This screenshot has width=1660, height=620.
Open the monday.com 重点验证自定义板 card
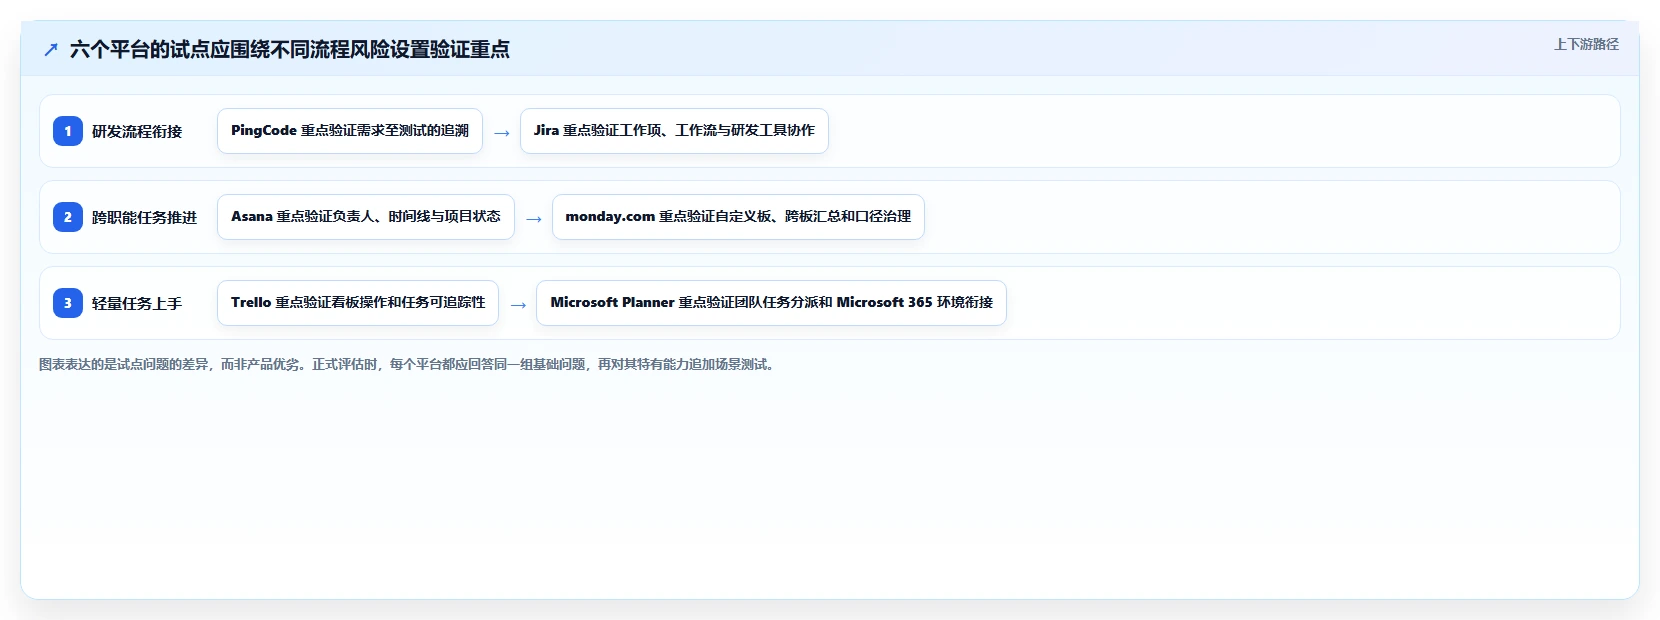click(x=738, y=217)
